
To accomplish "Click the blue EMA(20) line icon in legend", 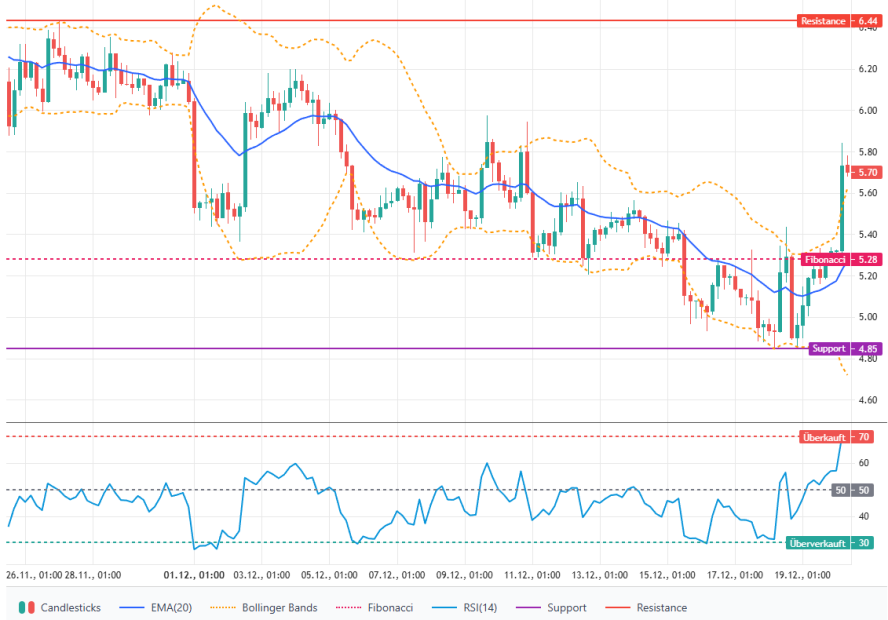I will pyautogui.click(x=132, y=607).
